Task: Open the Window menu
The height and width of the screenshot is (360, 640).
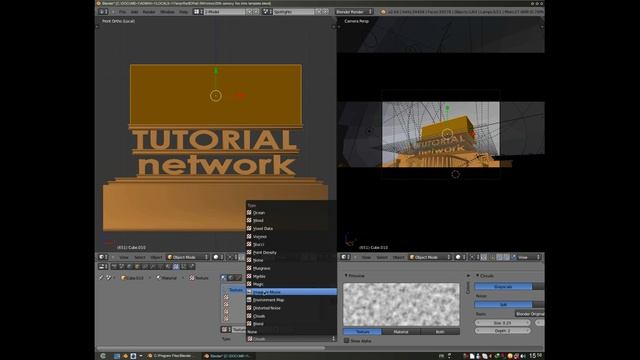Action: pyautogui.click(x=167, y=12)
